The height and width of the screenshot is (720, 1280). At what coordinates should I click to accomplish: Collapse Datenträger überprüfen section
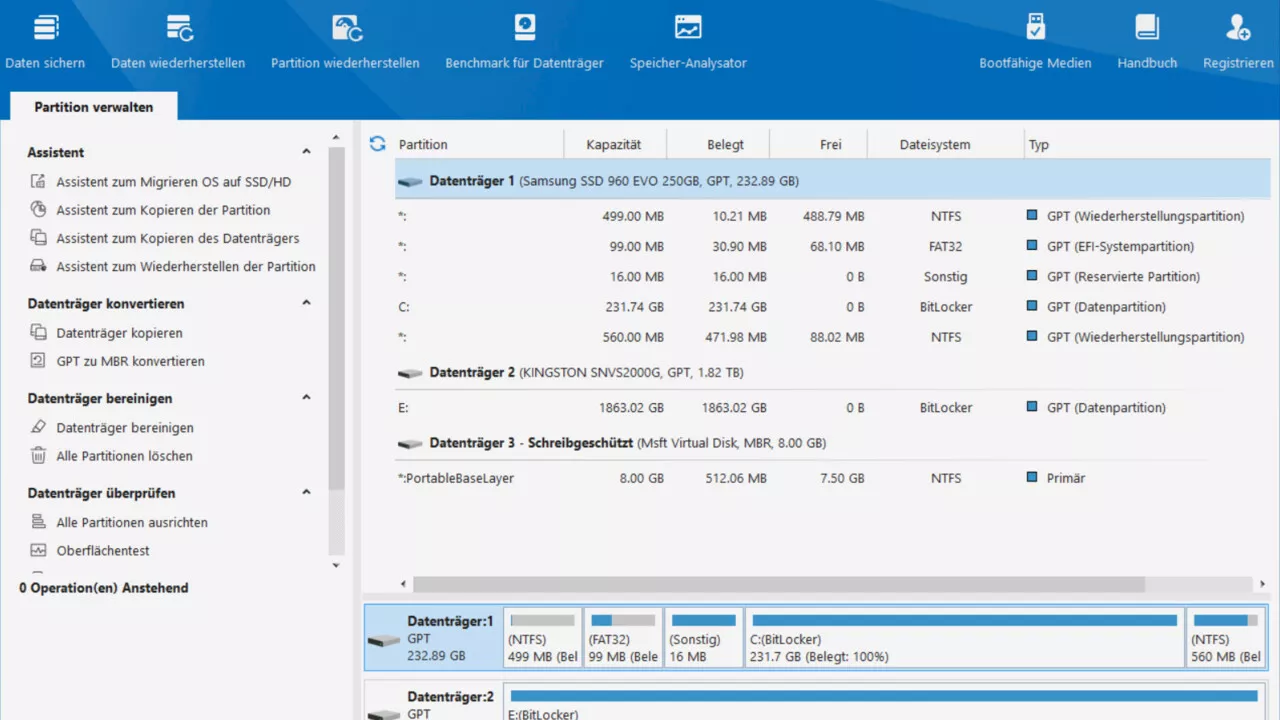(307, 493)
